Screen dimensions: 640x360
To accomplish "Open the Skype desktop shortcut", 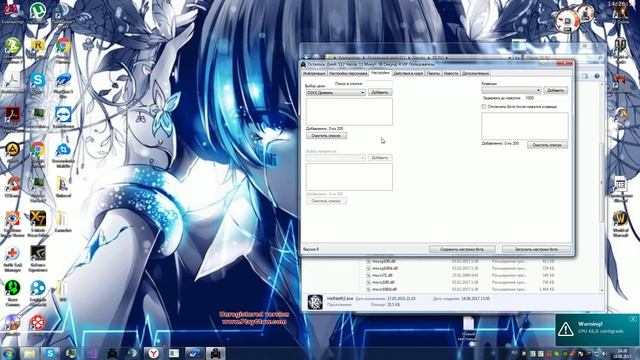I will coord(38,80).
